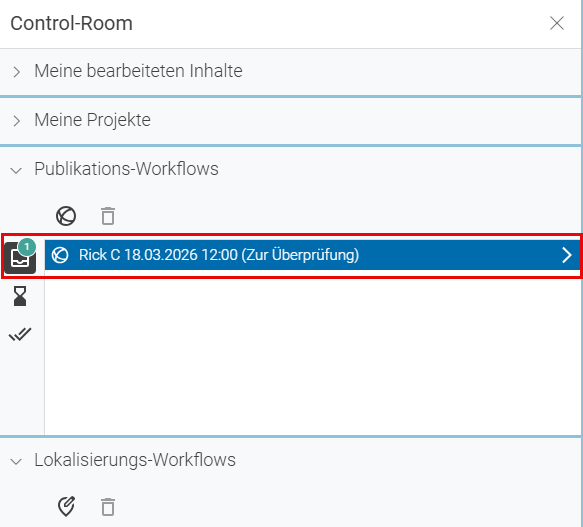
Task: Expand the Meine Projekte section
Action: pos(16,121)
